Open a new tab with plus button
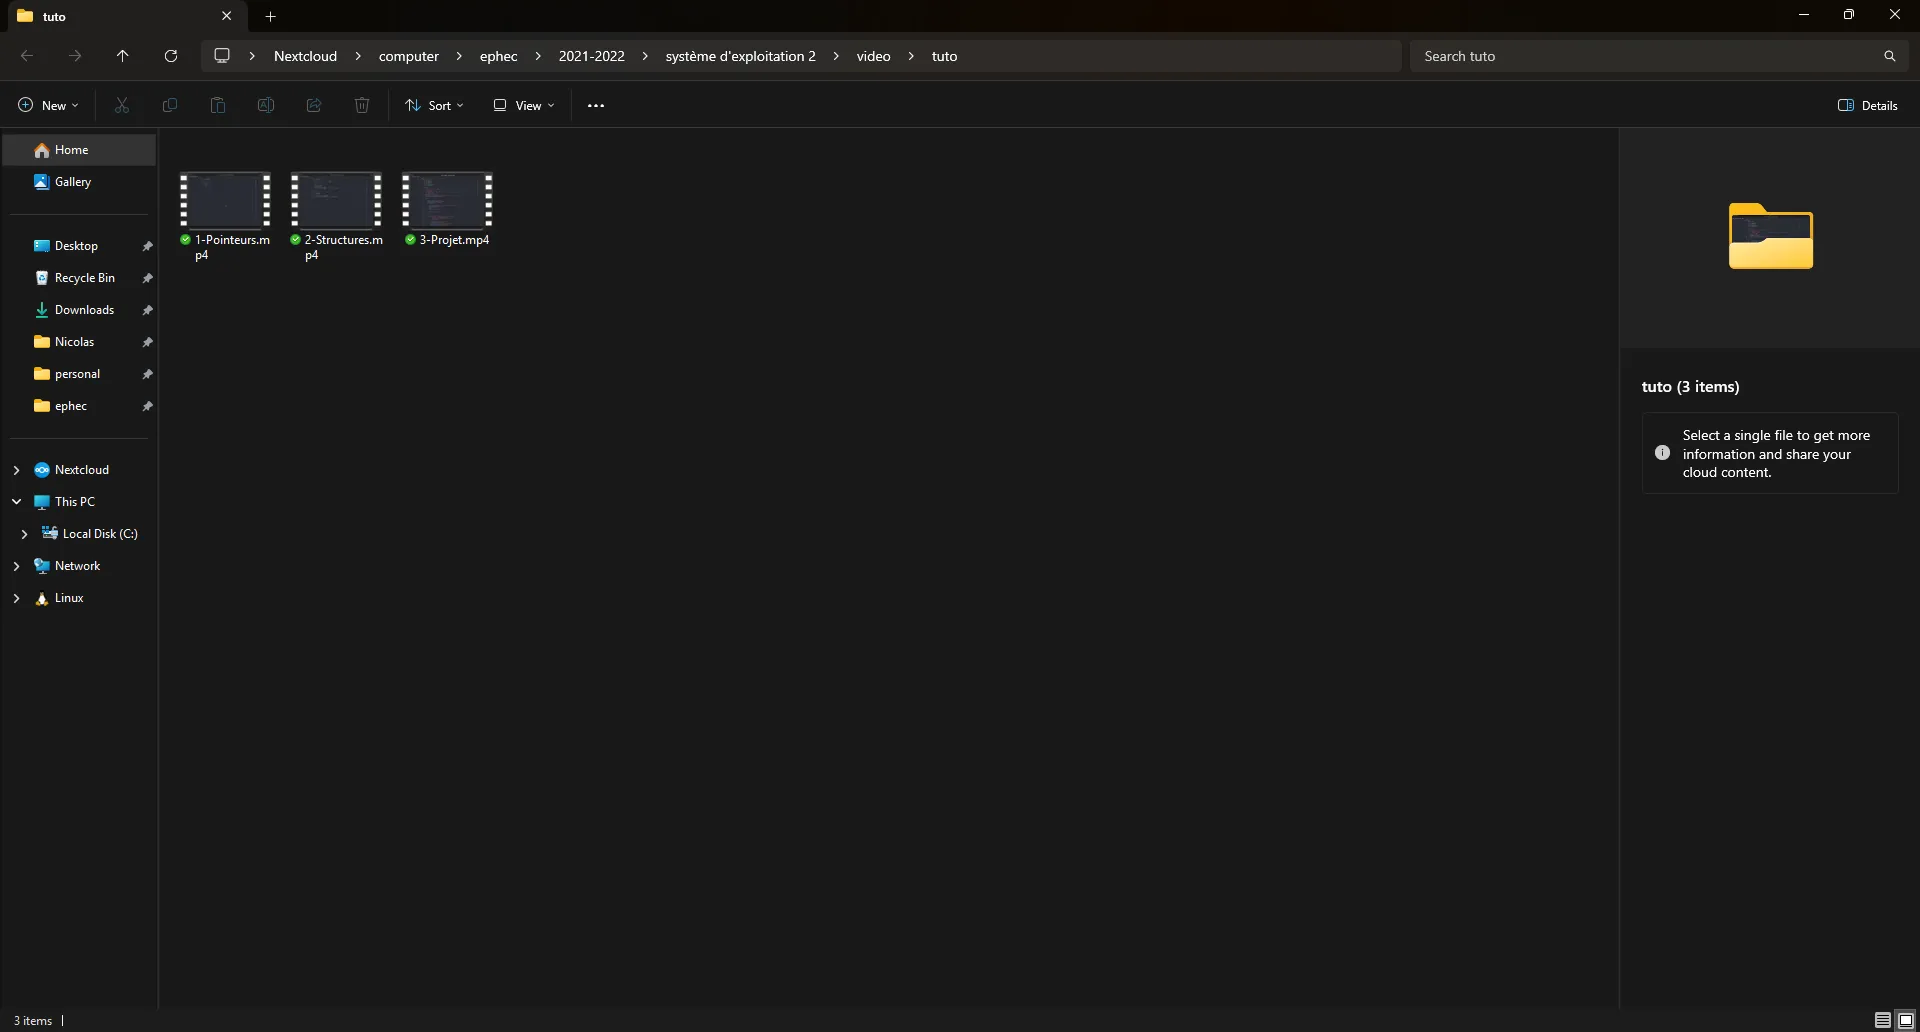 pos(270,16)
